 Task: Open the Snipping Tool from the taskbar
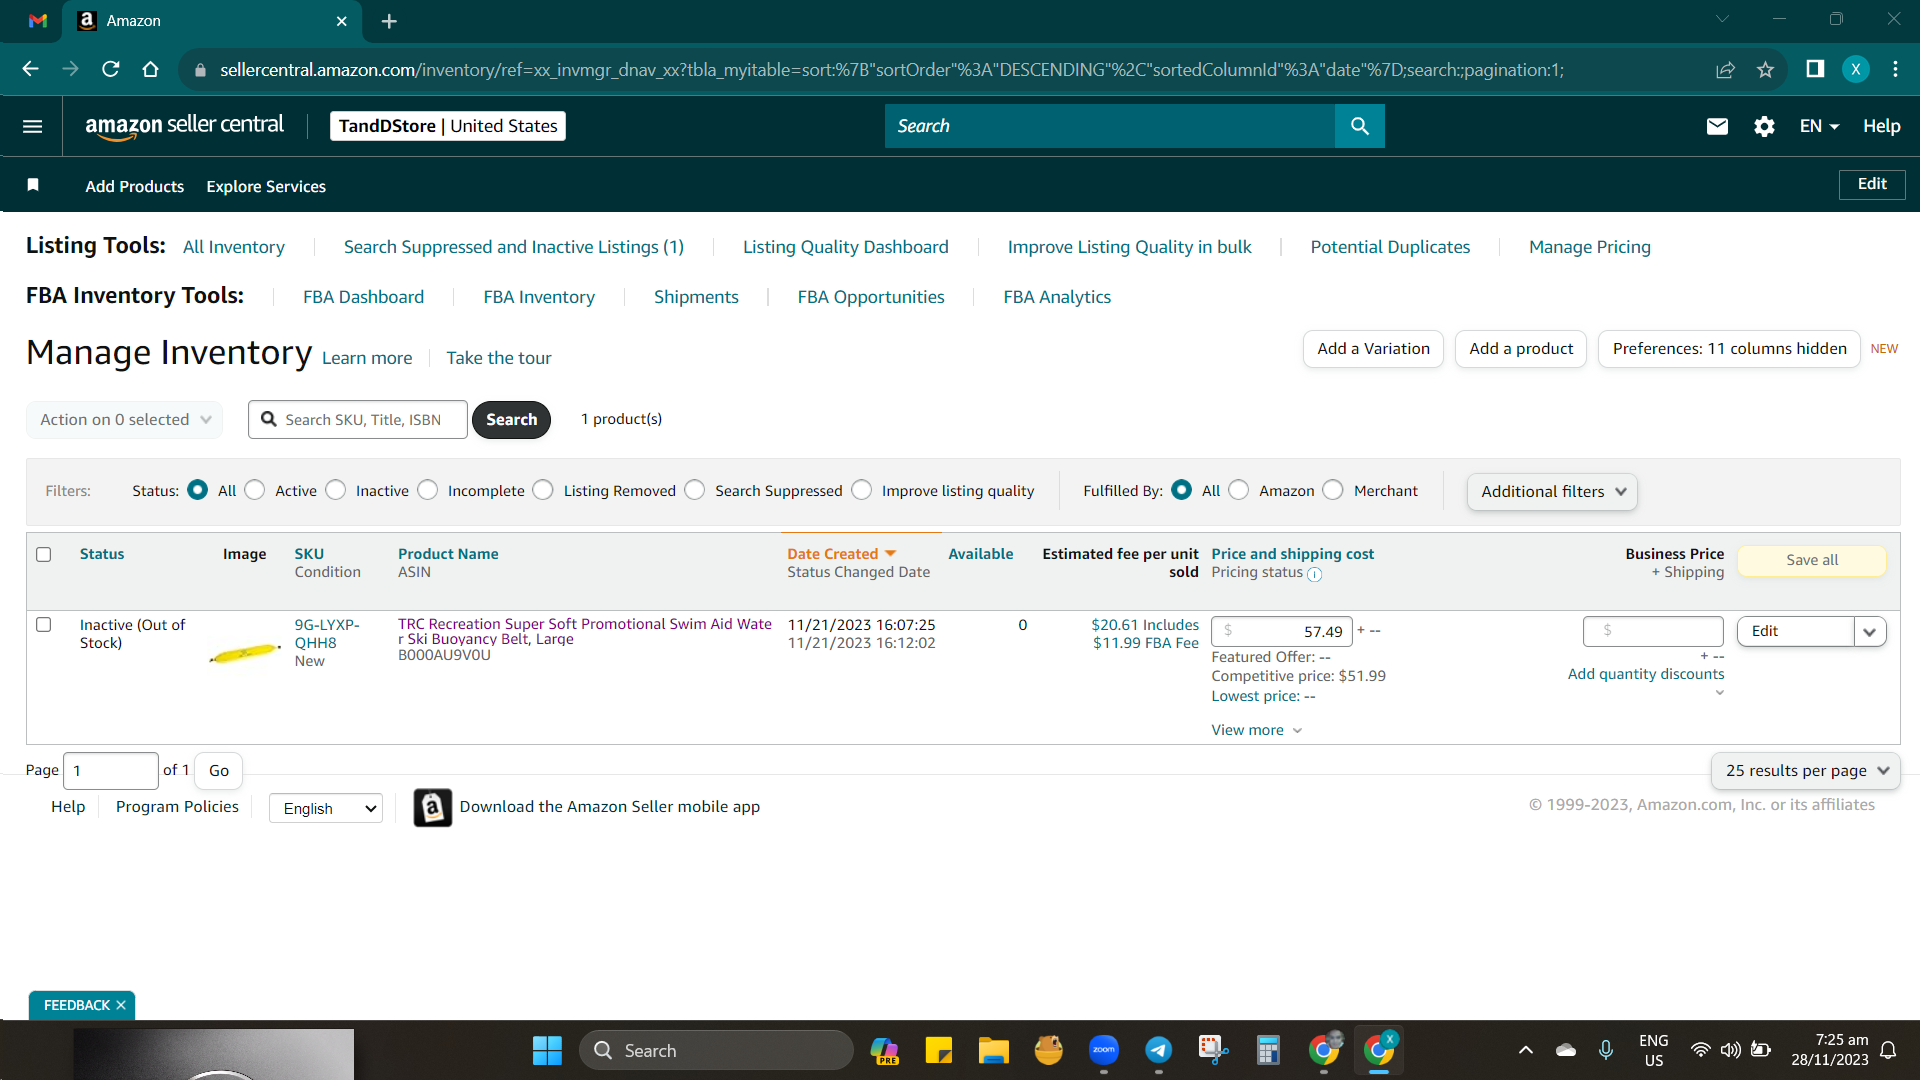tap(1213, 1050)
